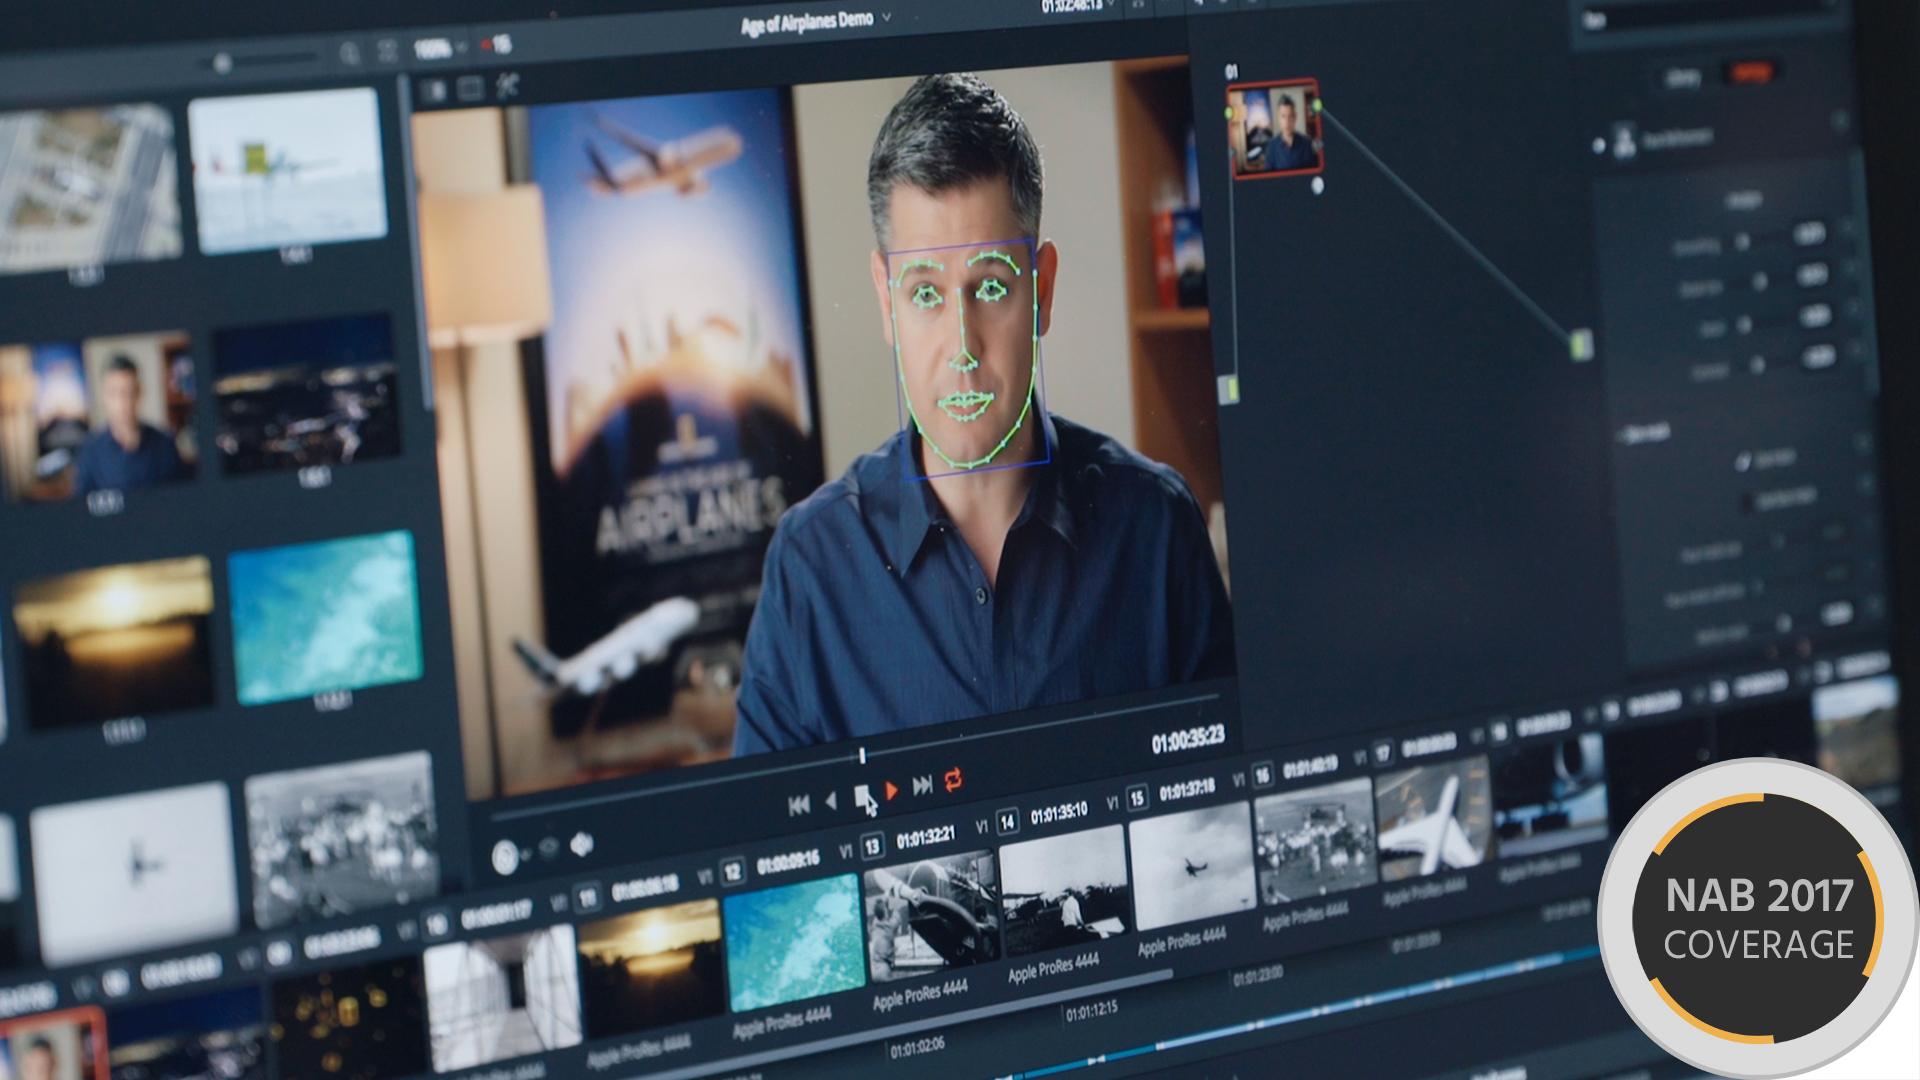Click the image wipe icon above viewer

click(434, 92)
